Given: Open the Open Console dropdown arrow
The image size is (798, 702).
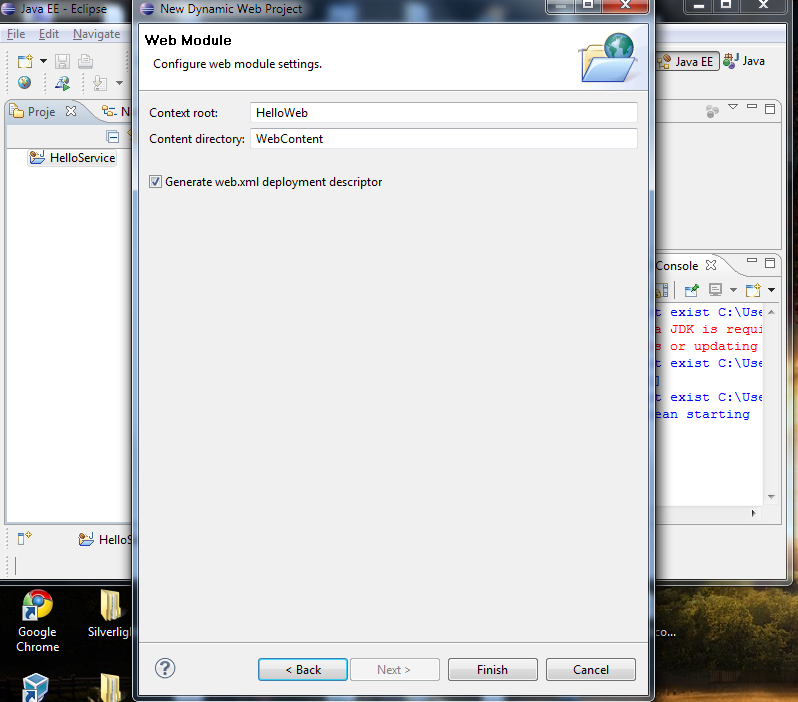Looking at the screenshot, I should tap(771, 290).
